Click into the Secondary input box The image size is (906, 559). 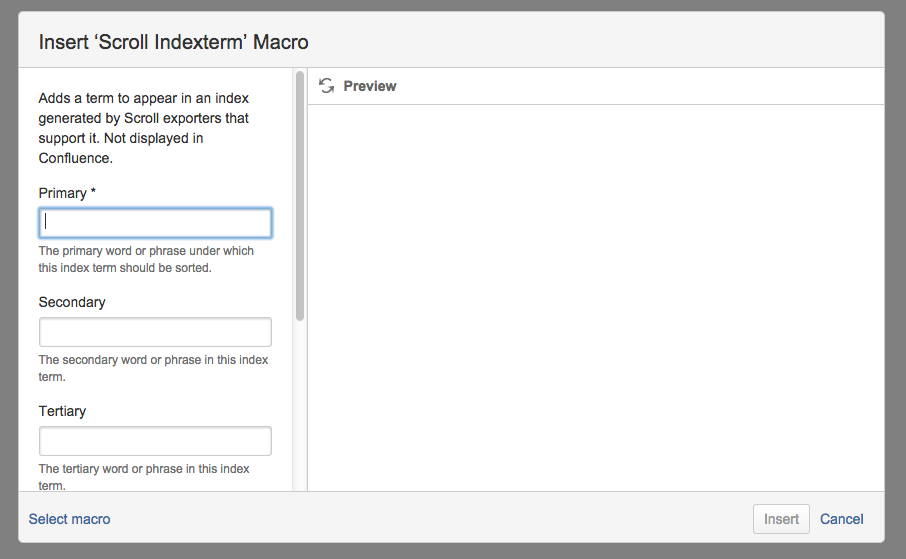[x=155, y=332]
